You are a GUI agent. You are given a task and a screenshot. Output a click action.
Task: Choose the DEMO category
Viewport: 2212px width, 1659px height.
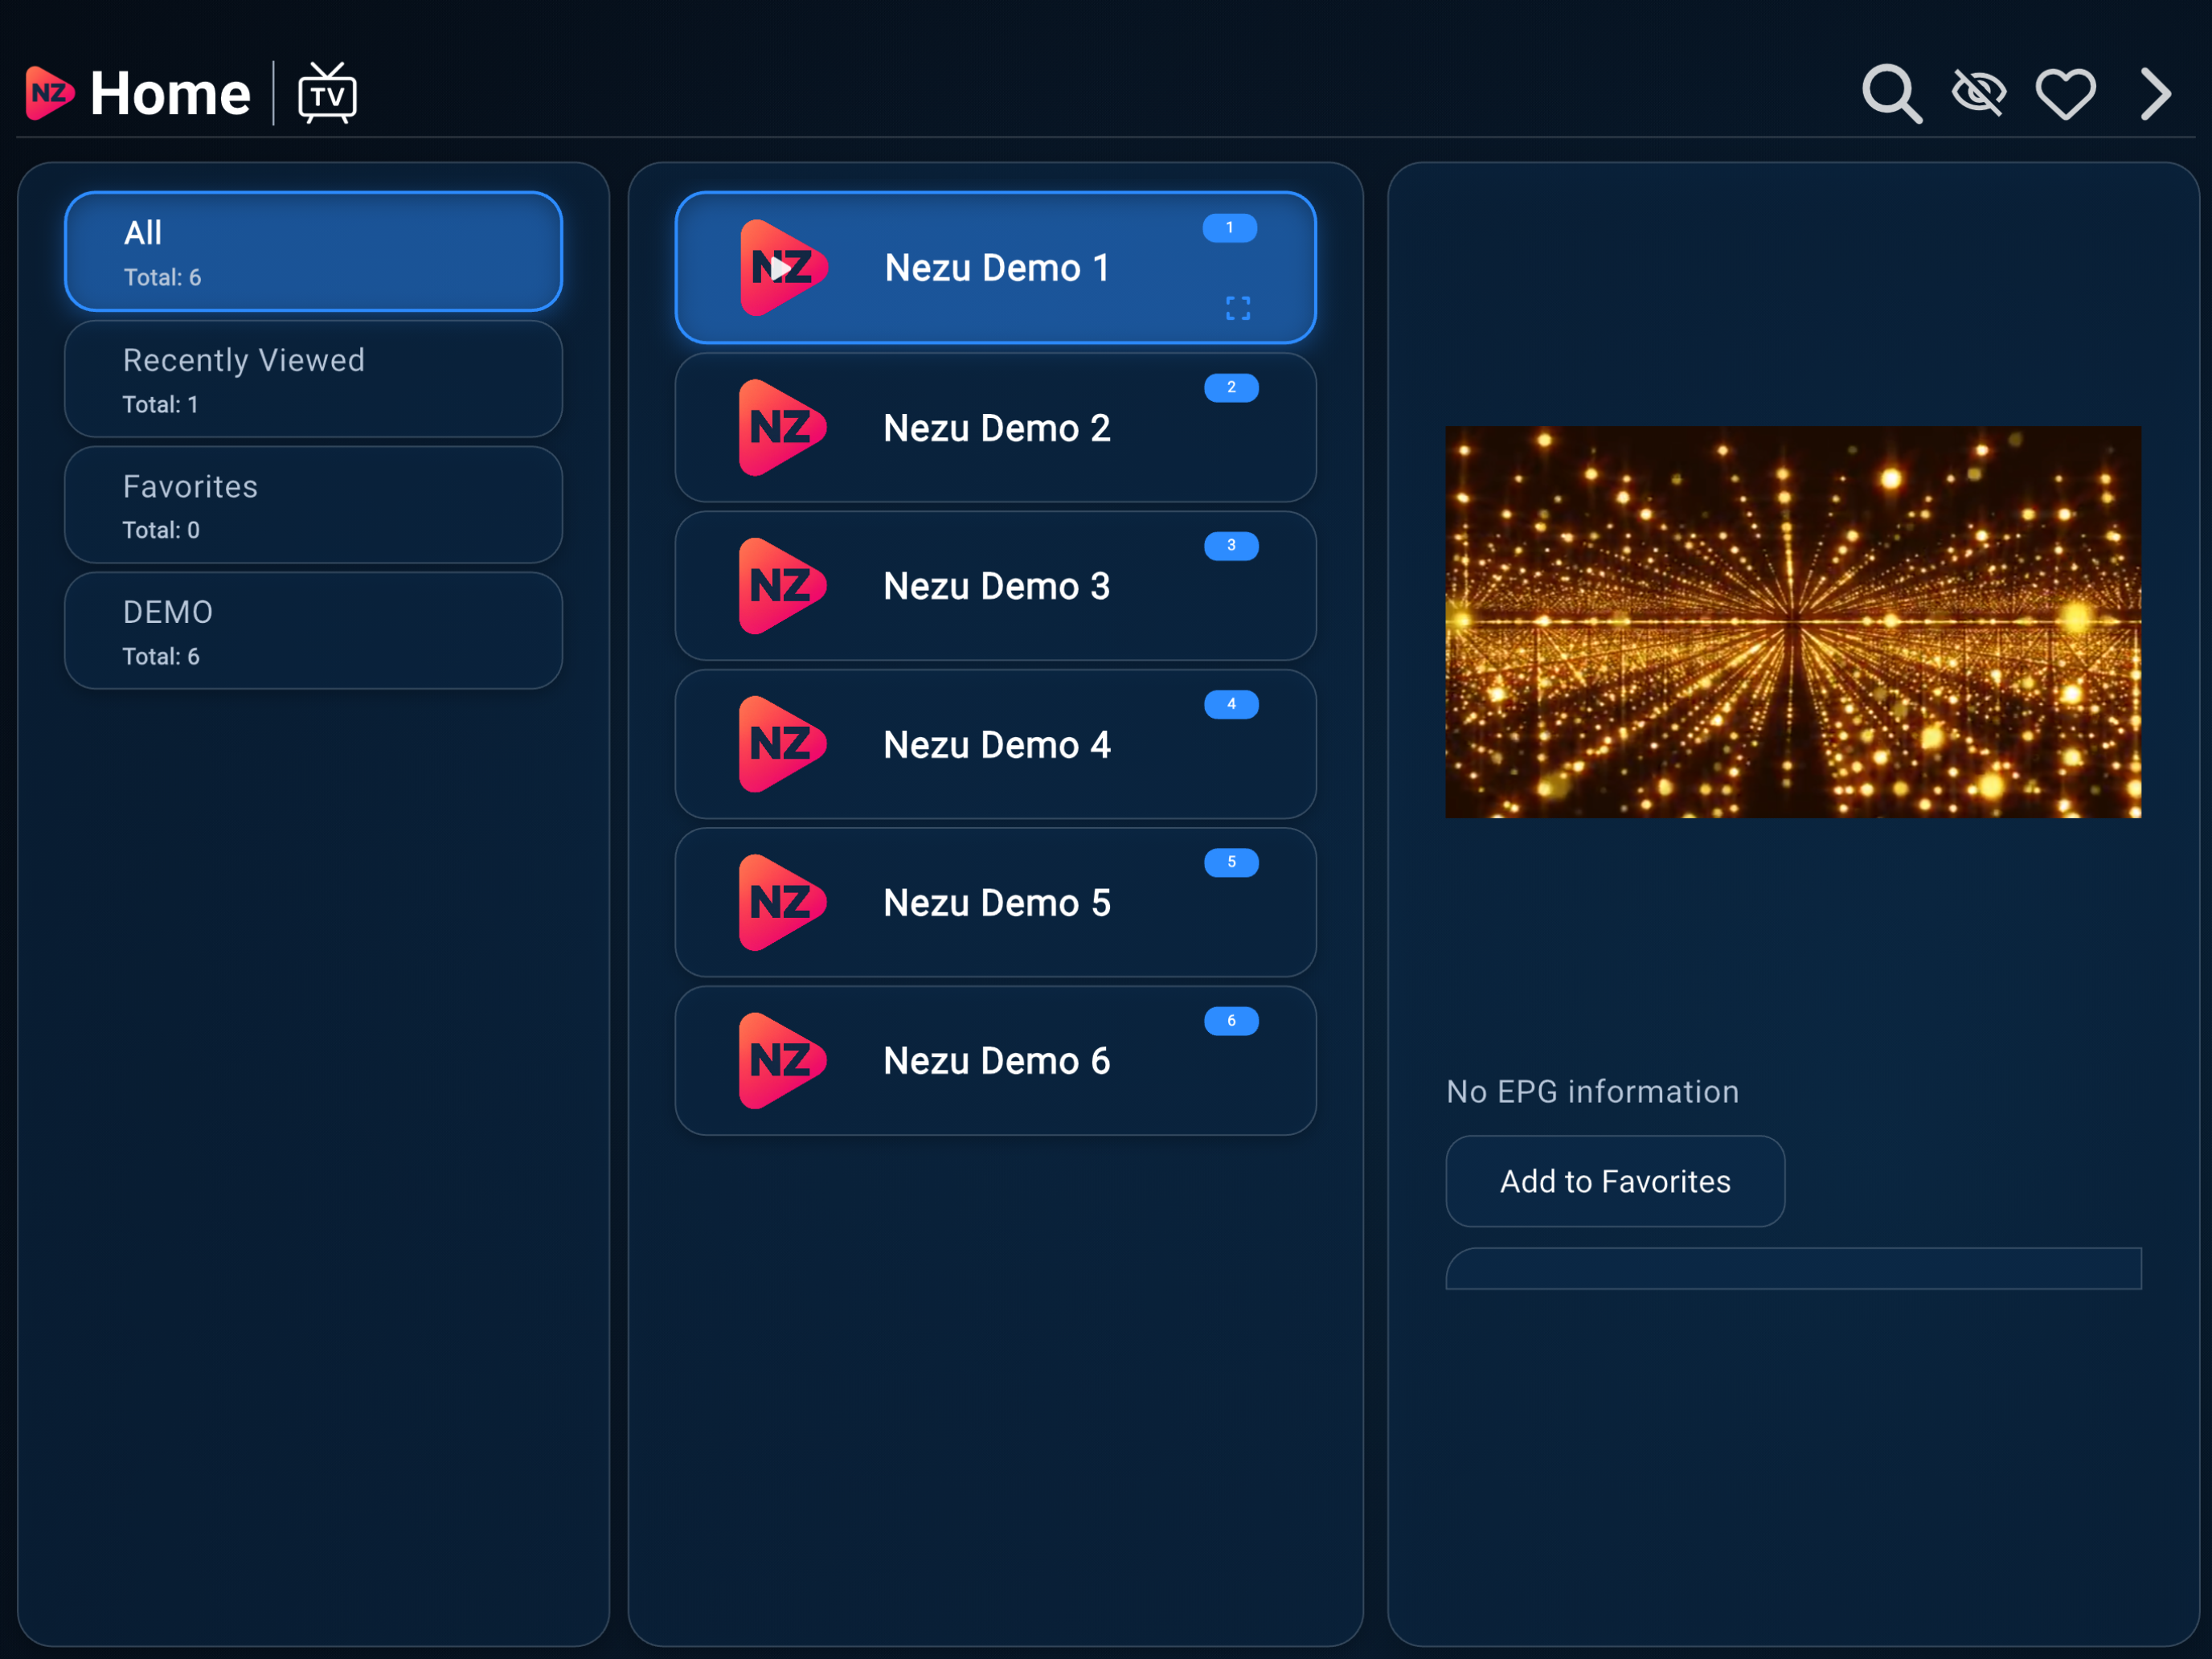click(313, 631)
